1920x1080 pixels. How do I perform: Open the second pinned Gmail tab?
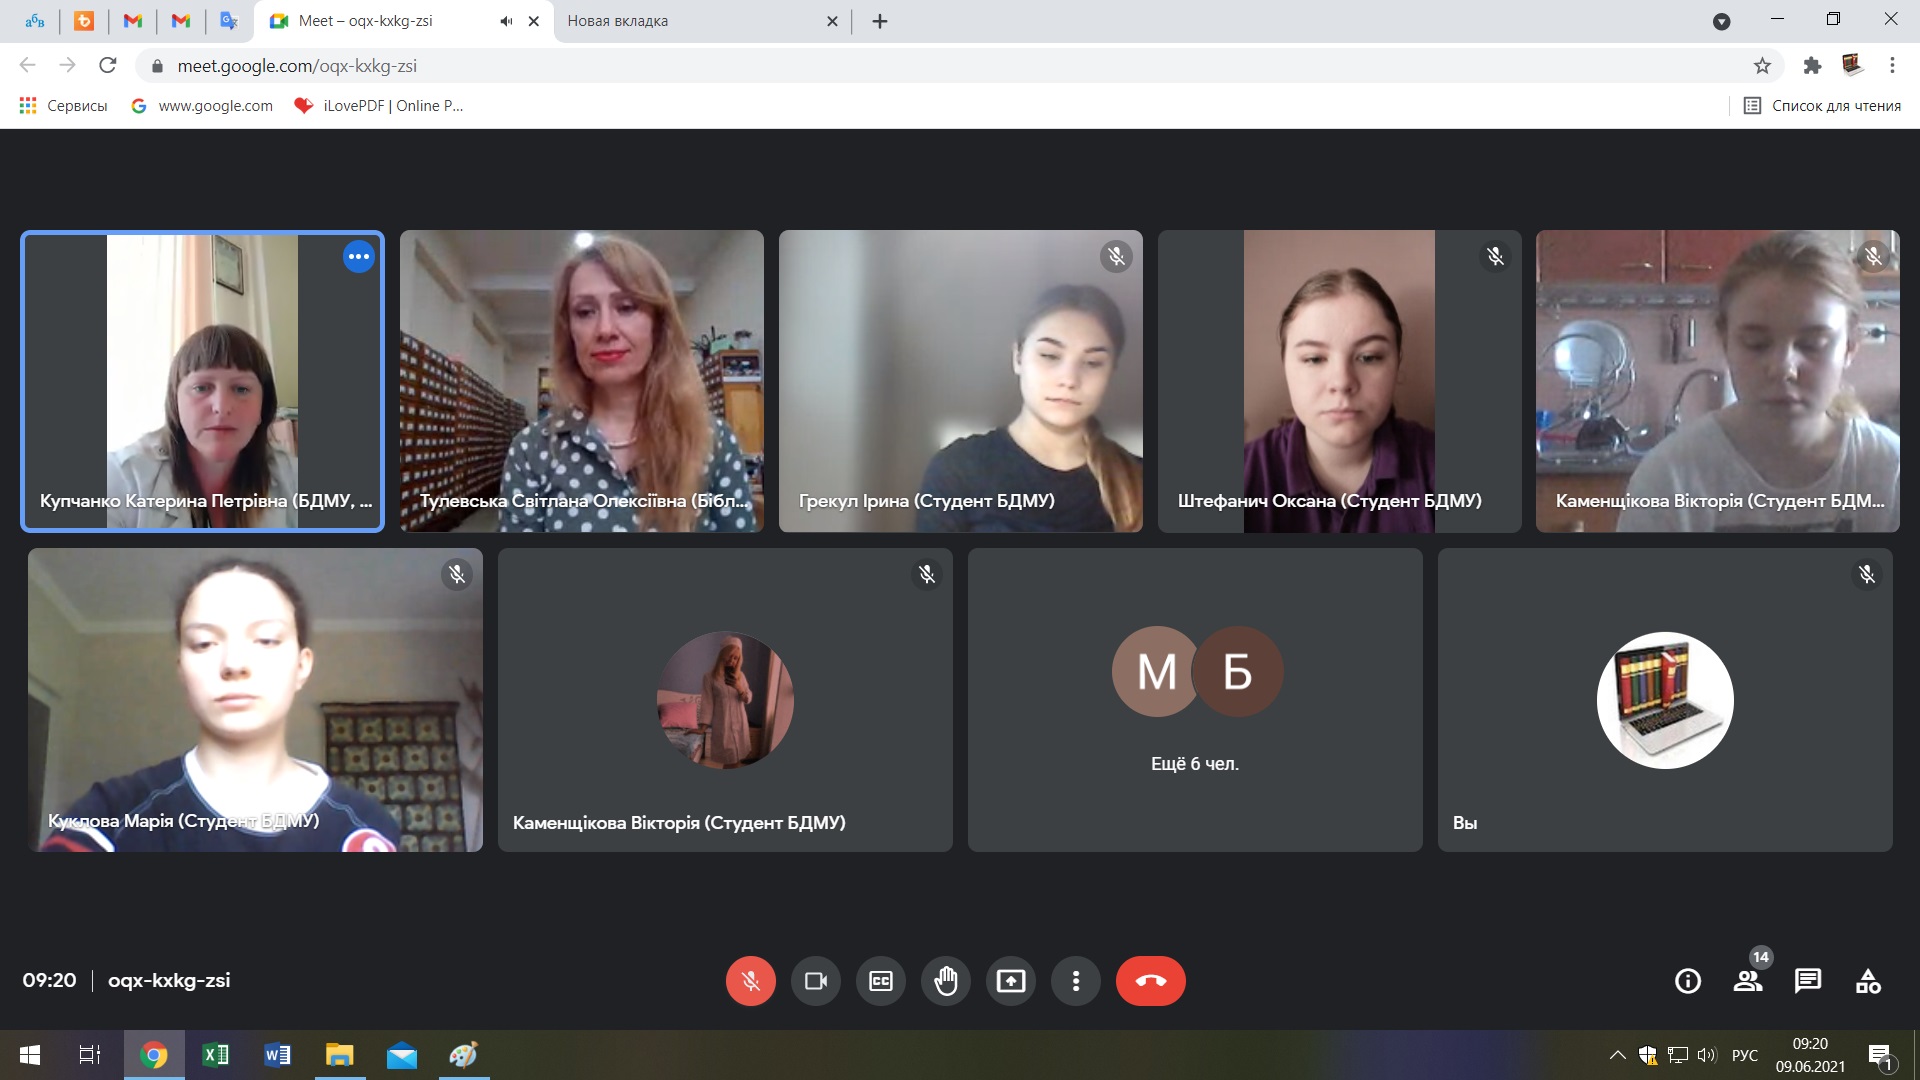tap(181, 21)
